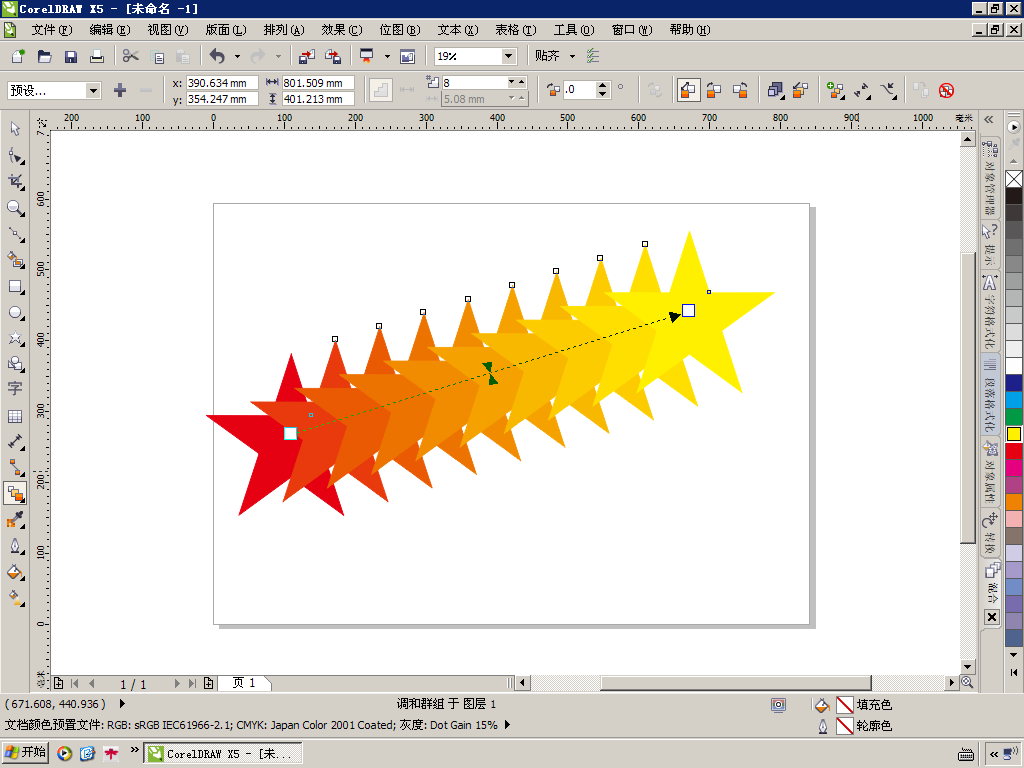Select the Polygon star tool
This screenshot has height=768, width=1024.
pyautogui.click(x=15, y=338)
